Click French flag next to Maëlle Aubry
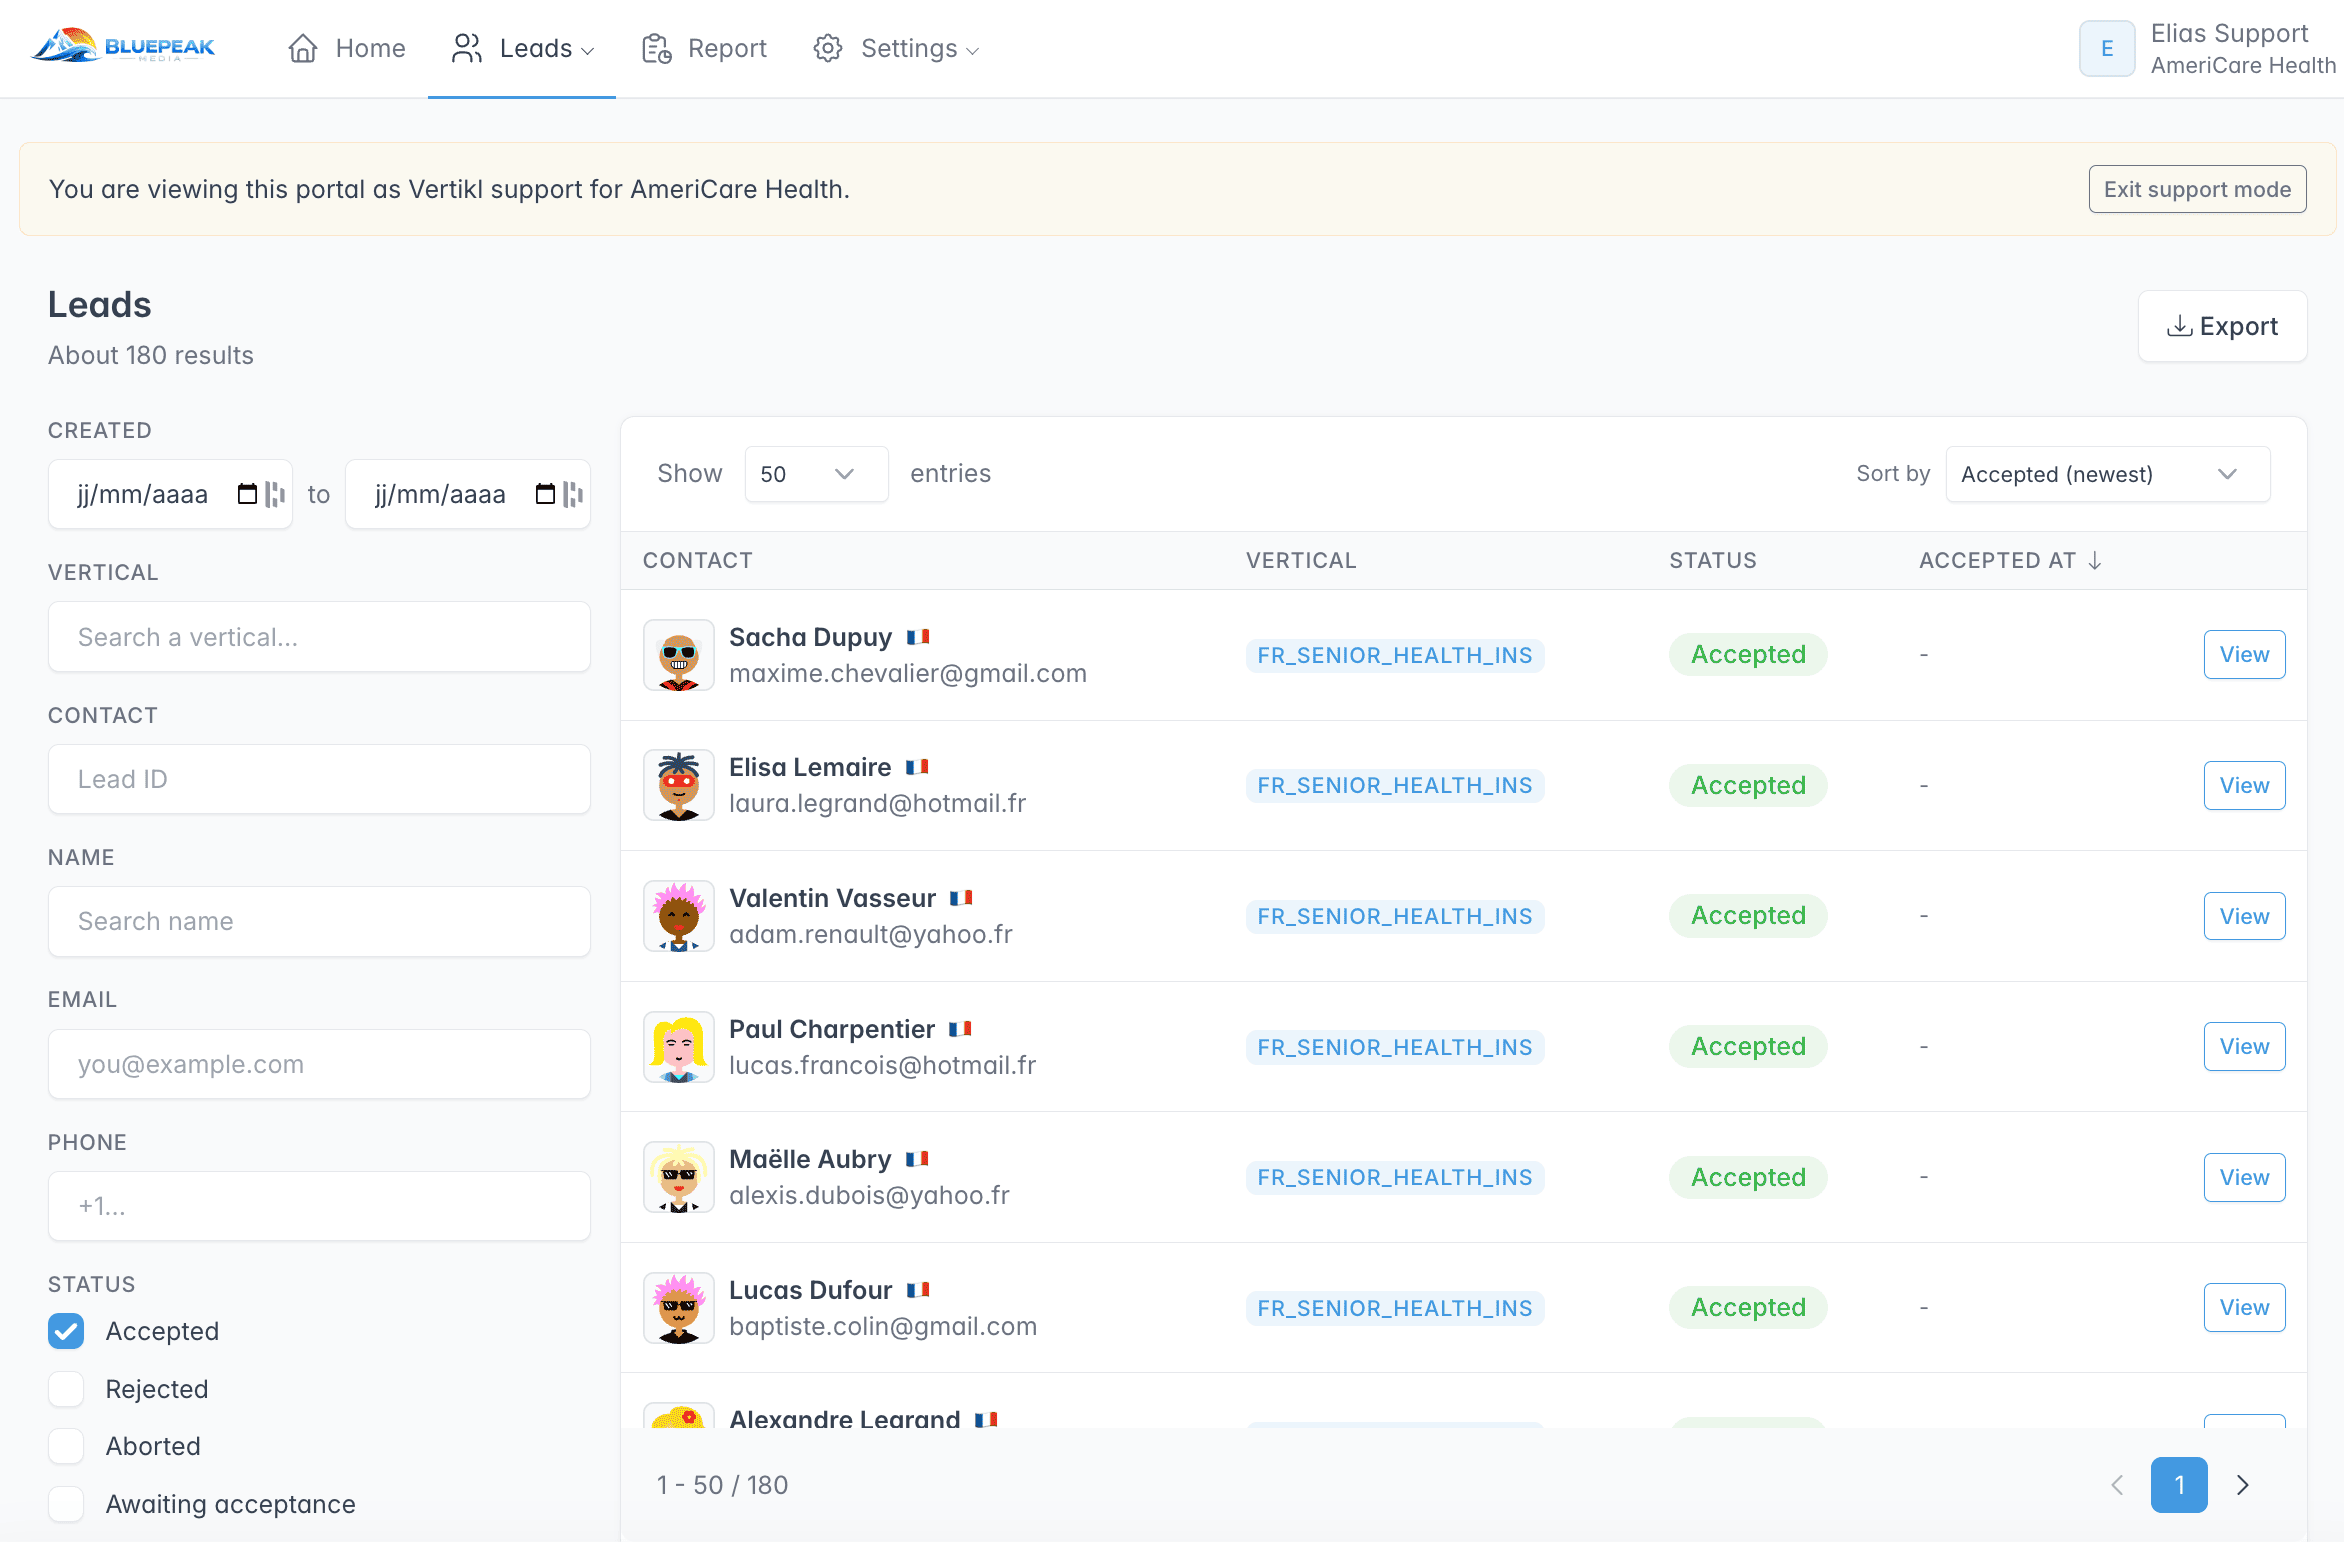This screenshot has width=2344, height=1542. coord(917,1159)
